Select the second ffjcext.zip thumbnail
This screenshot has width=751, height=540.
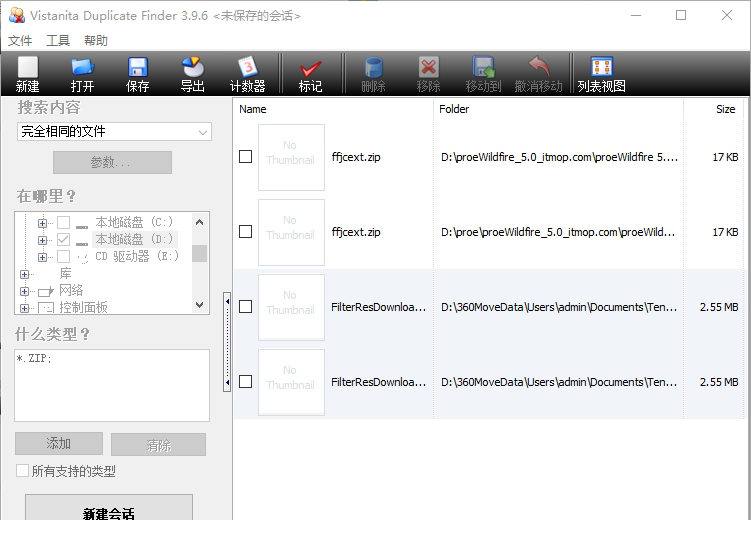click(291, 232)
